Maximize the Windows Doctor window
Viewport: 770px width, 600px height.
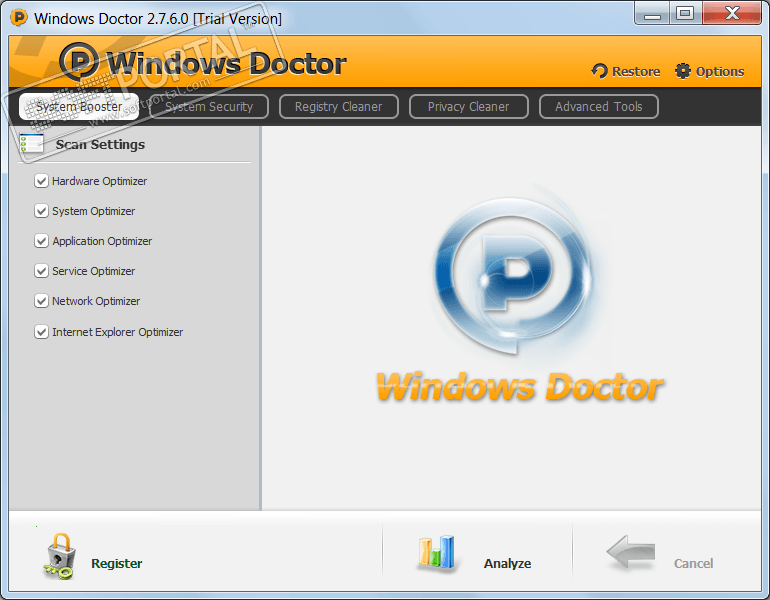685,13
